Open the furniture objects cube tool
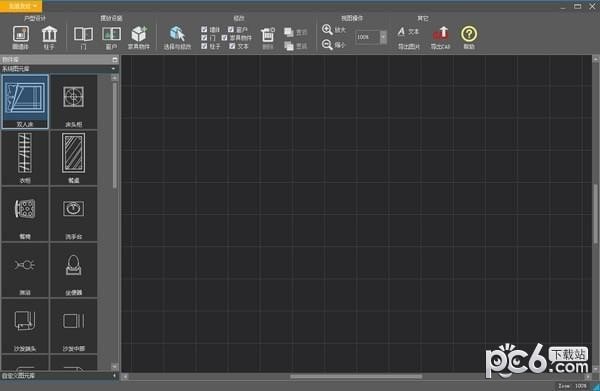Image resolution: width=600 pixels, height=391 pixels. pos(139,37)
